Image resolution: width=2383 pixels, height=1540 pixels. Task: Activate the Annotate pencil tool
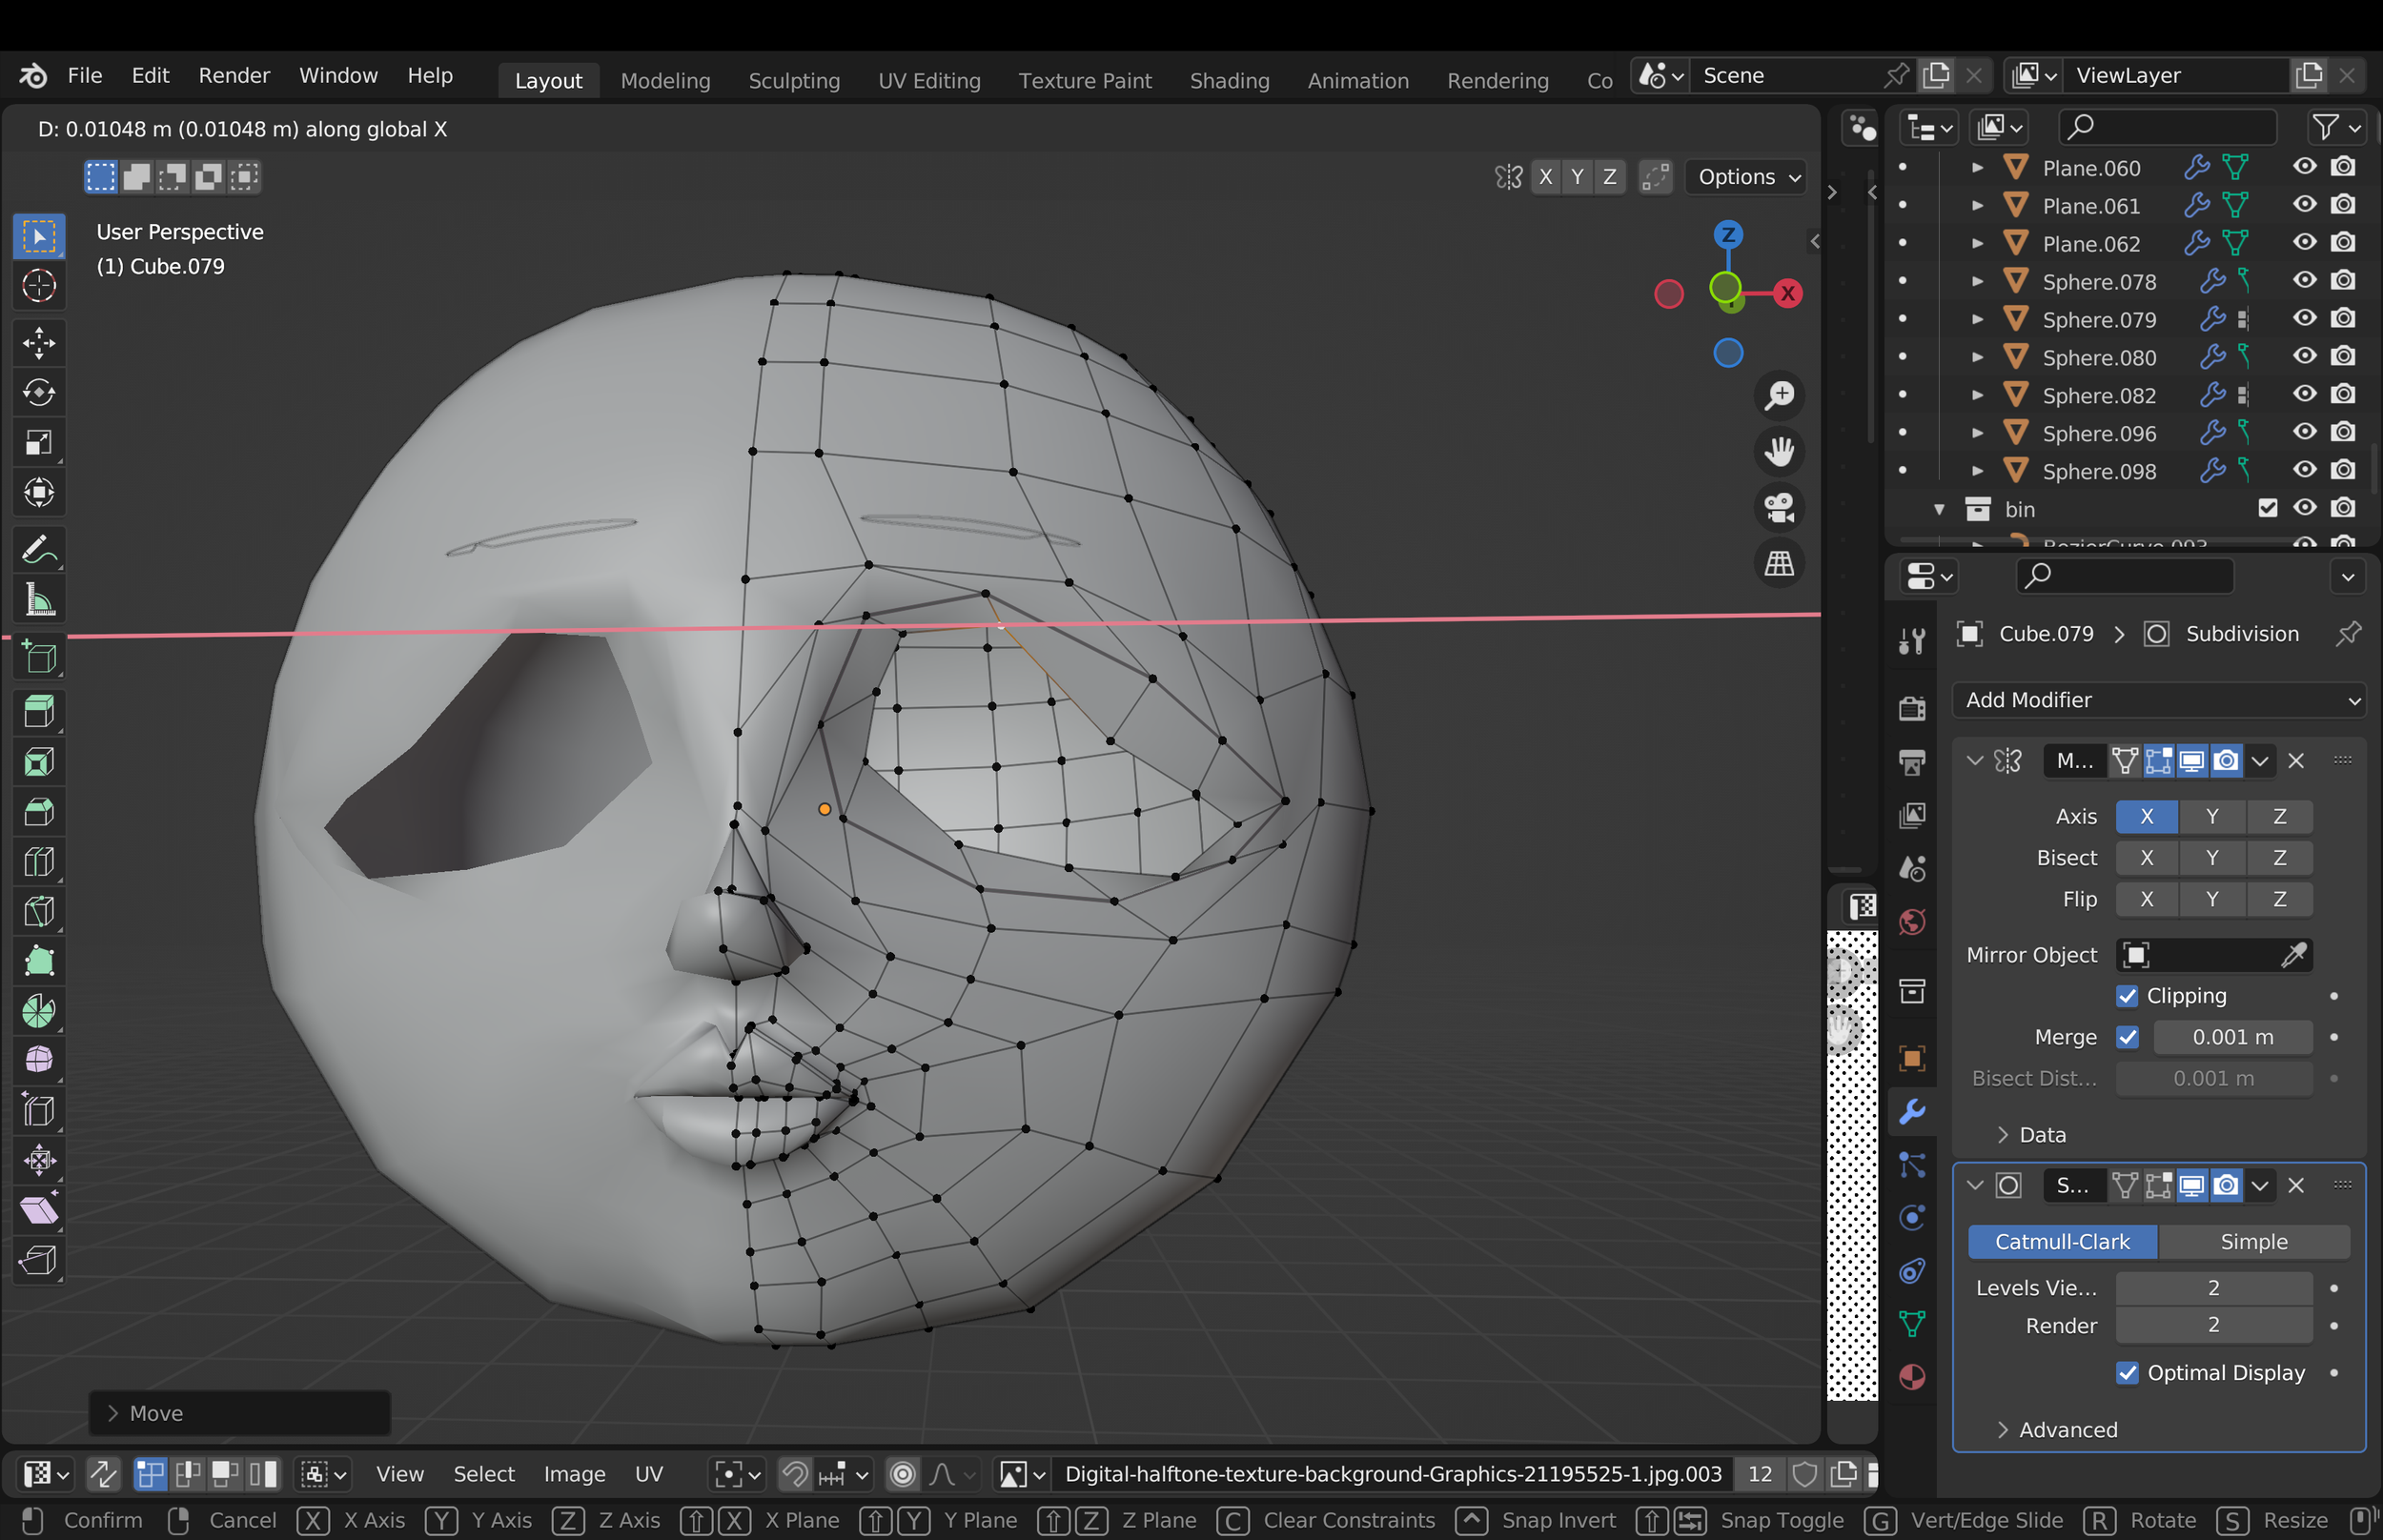(39, 550)
